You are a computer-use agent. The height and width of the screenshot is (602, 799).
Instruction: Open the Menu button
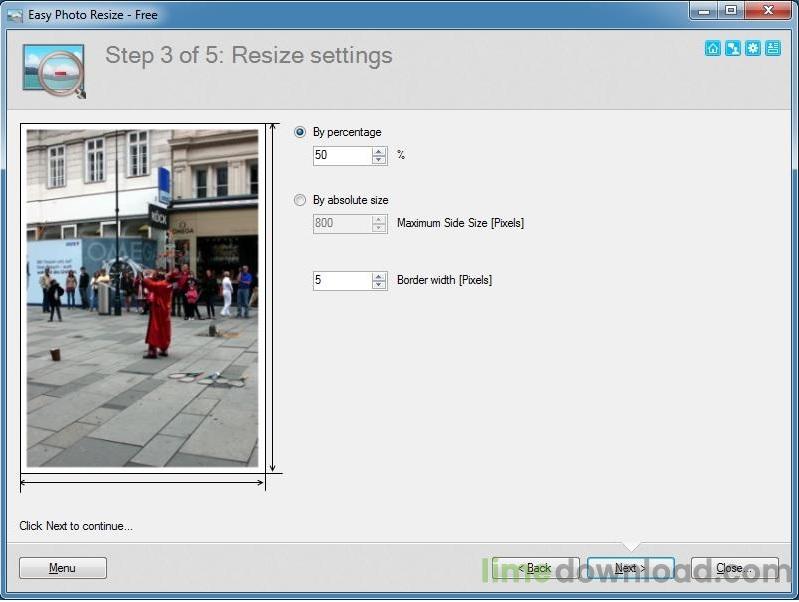pos(62,568)
